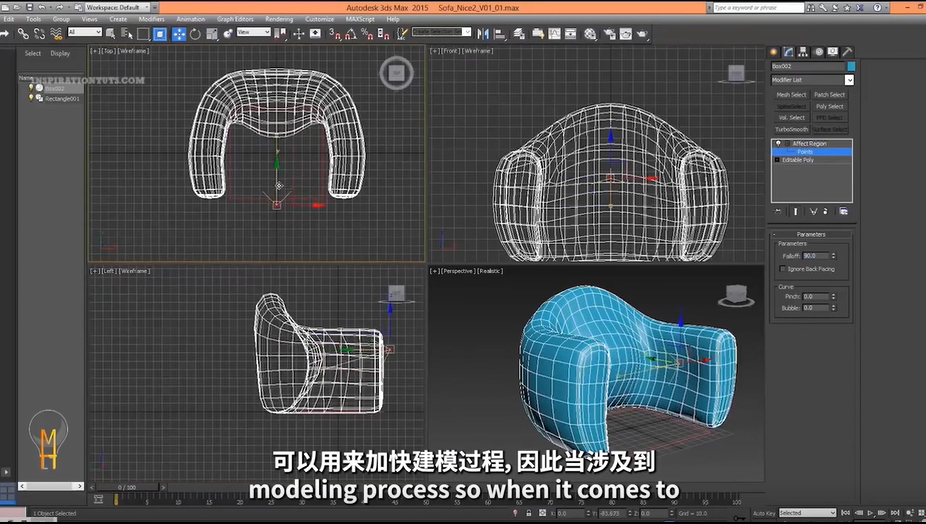Image resolution: width=926 pixels, height=524 pixels.
Task: Choose Rectangular Selection Region tool
Action: coord(143,34)
